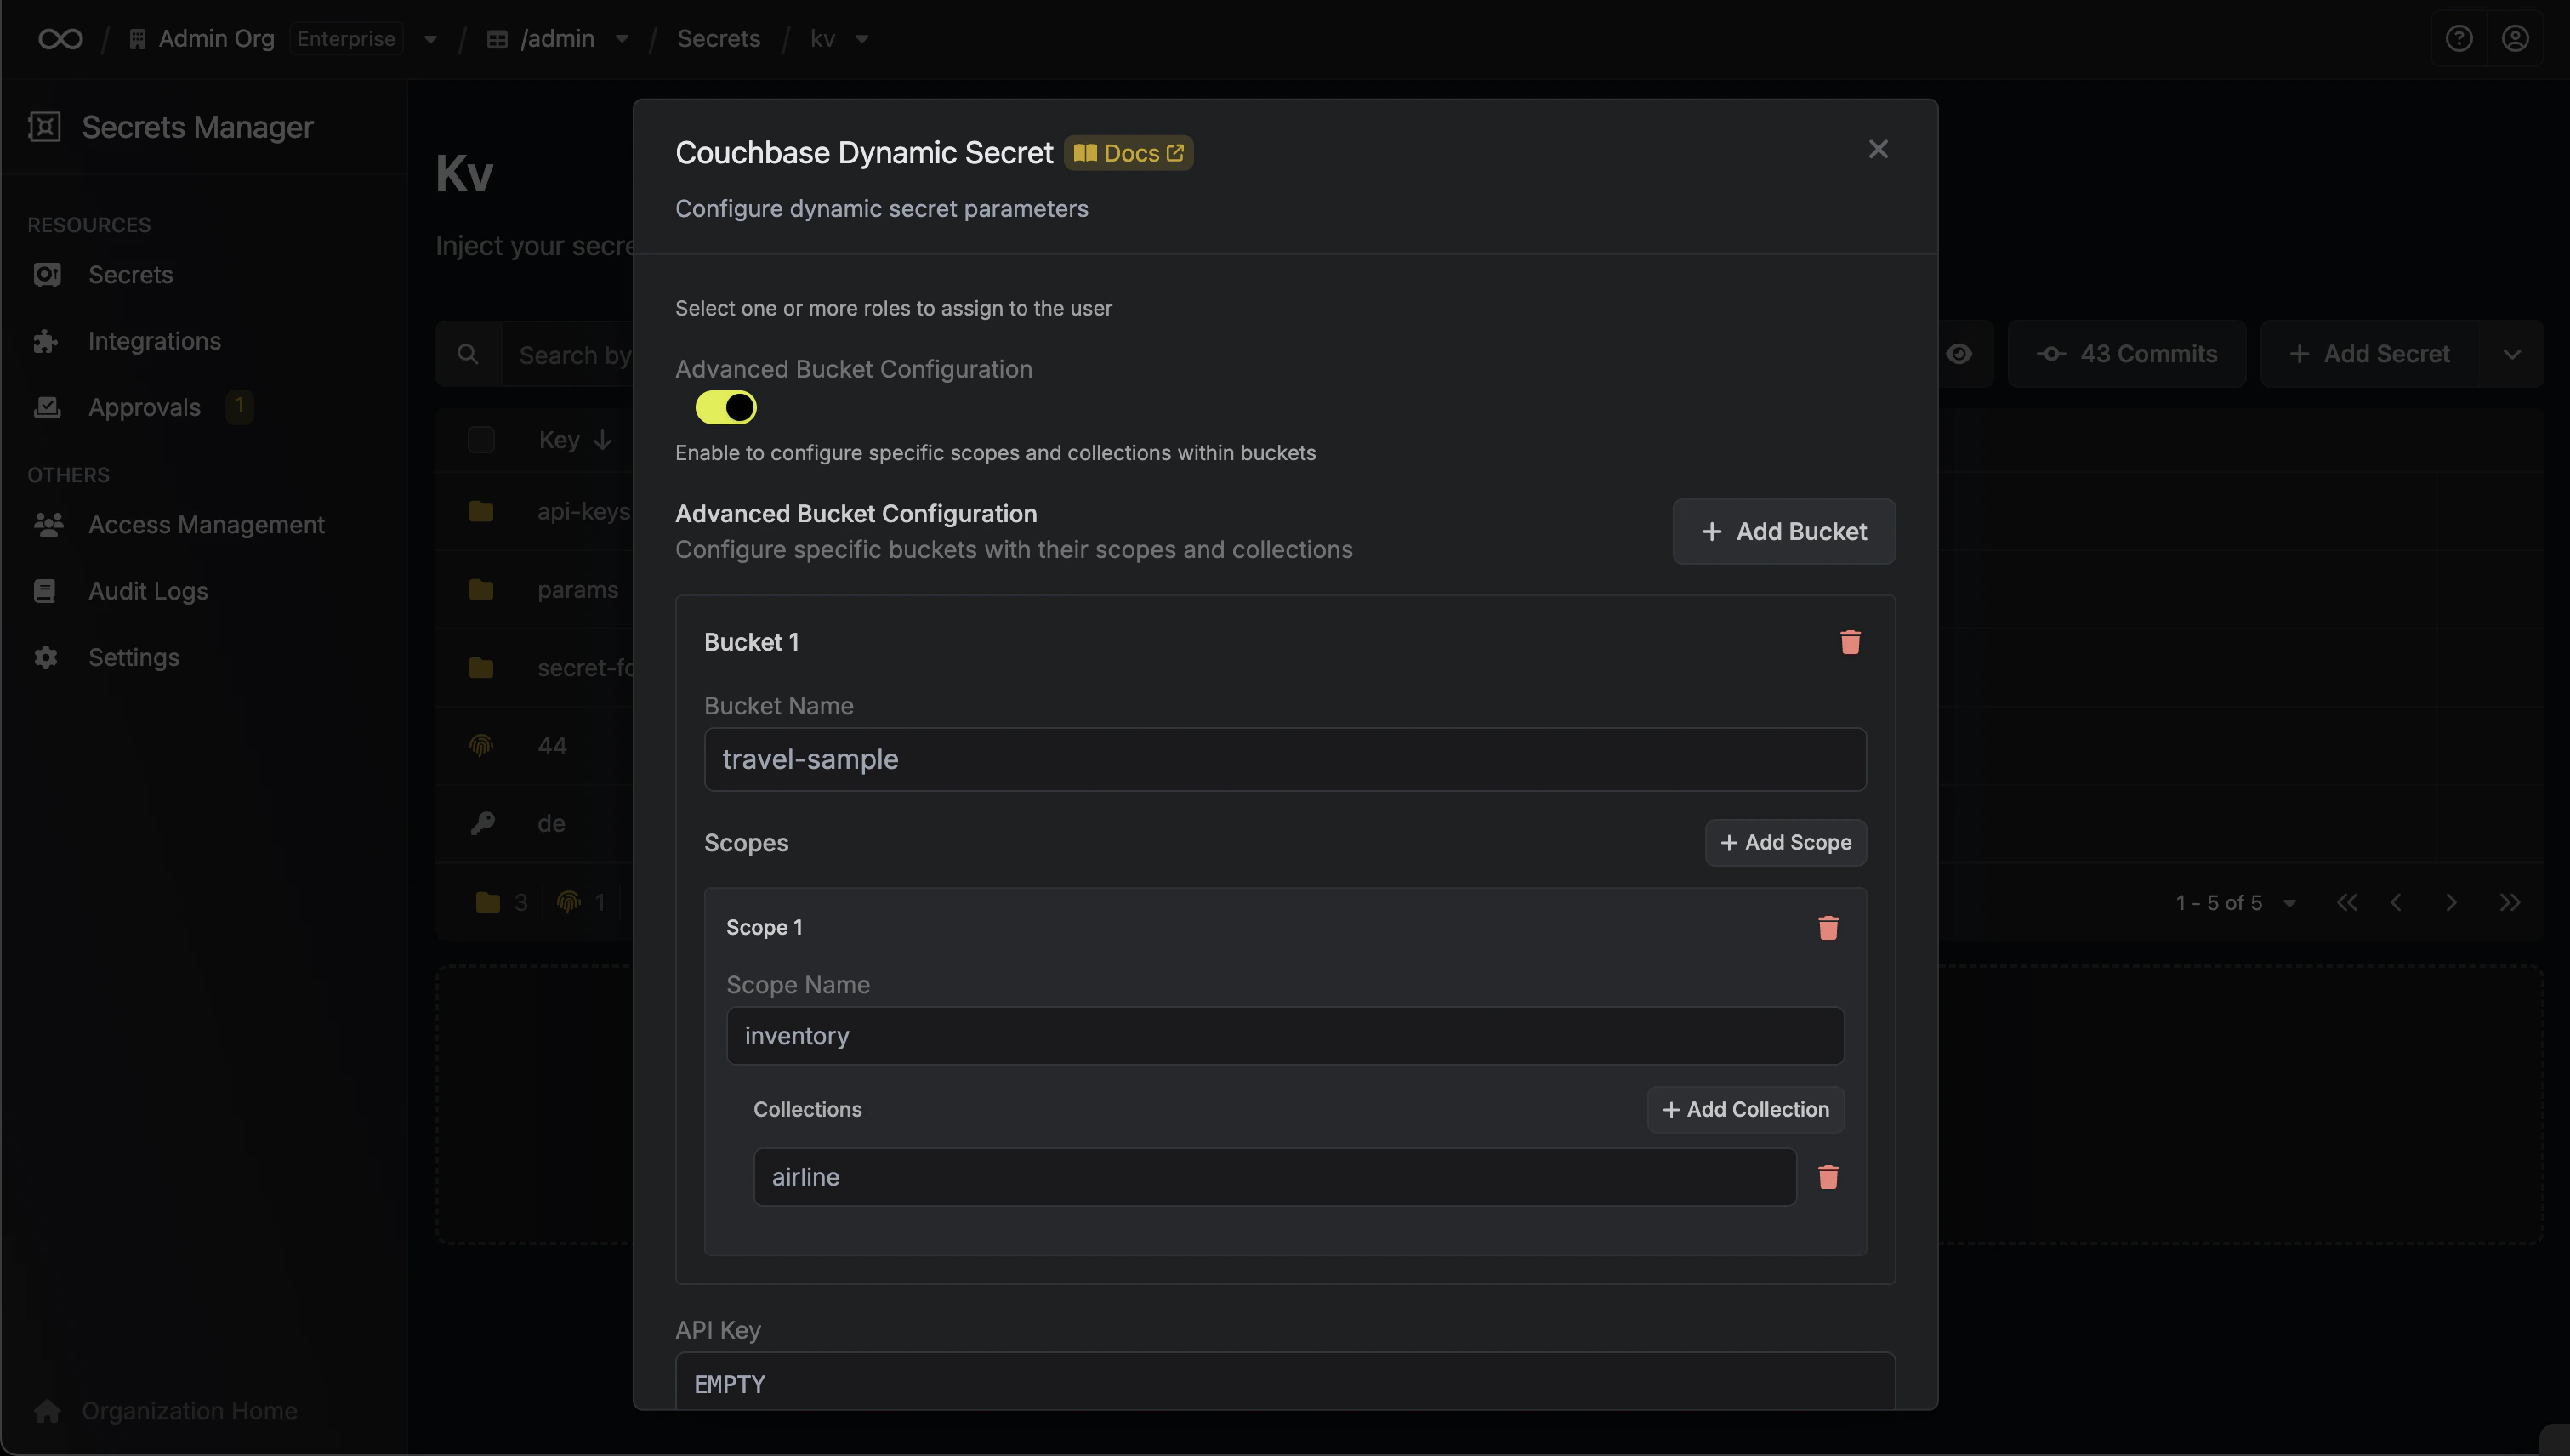Screen dimensions: 2570x1456
Task: Delete Bucket 1 with its trash icon
Action: 1850,642
